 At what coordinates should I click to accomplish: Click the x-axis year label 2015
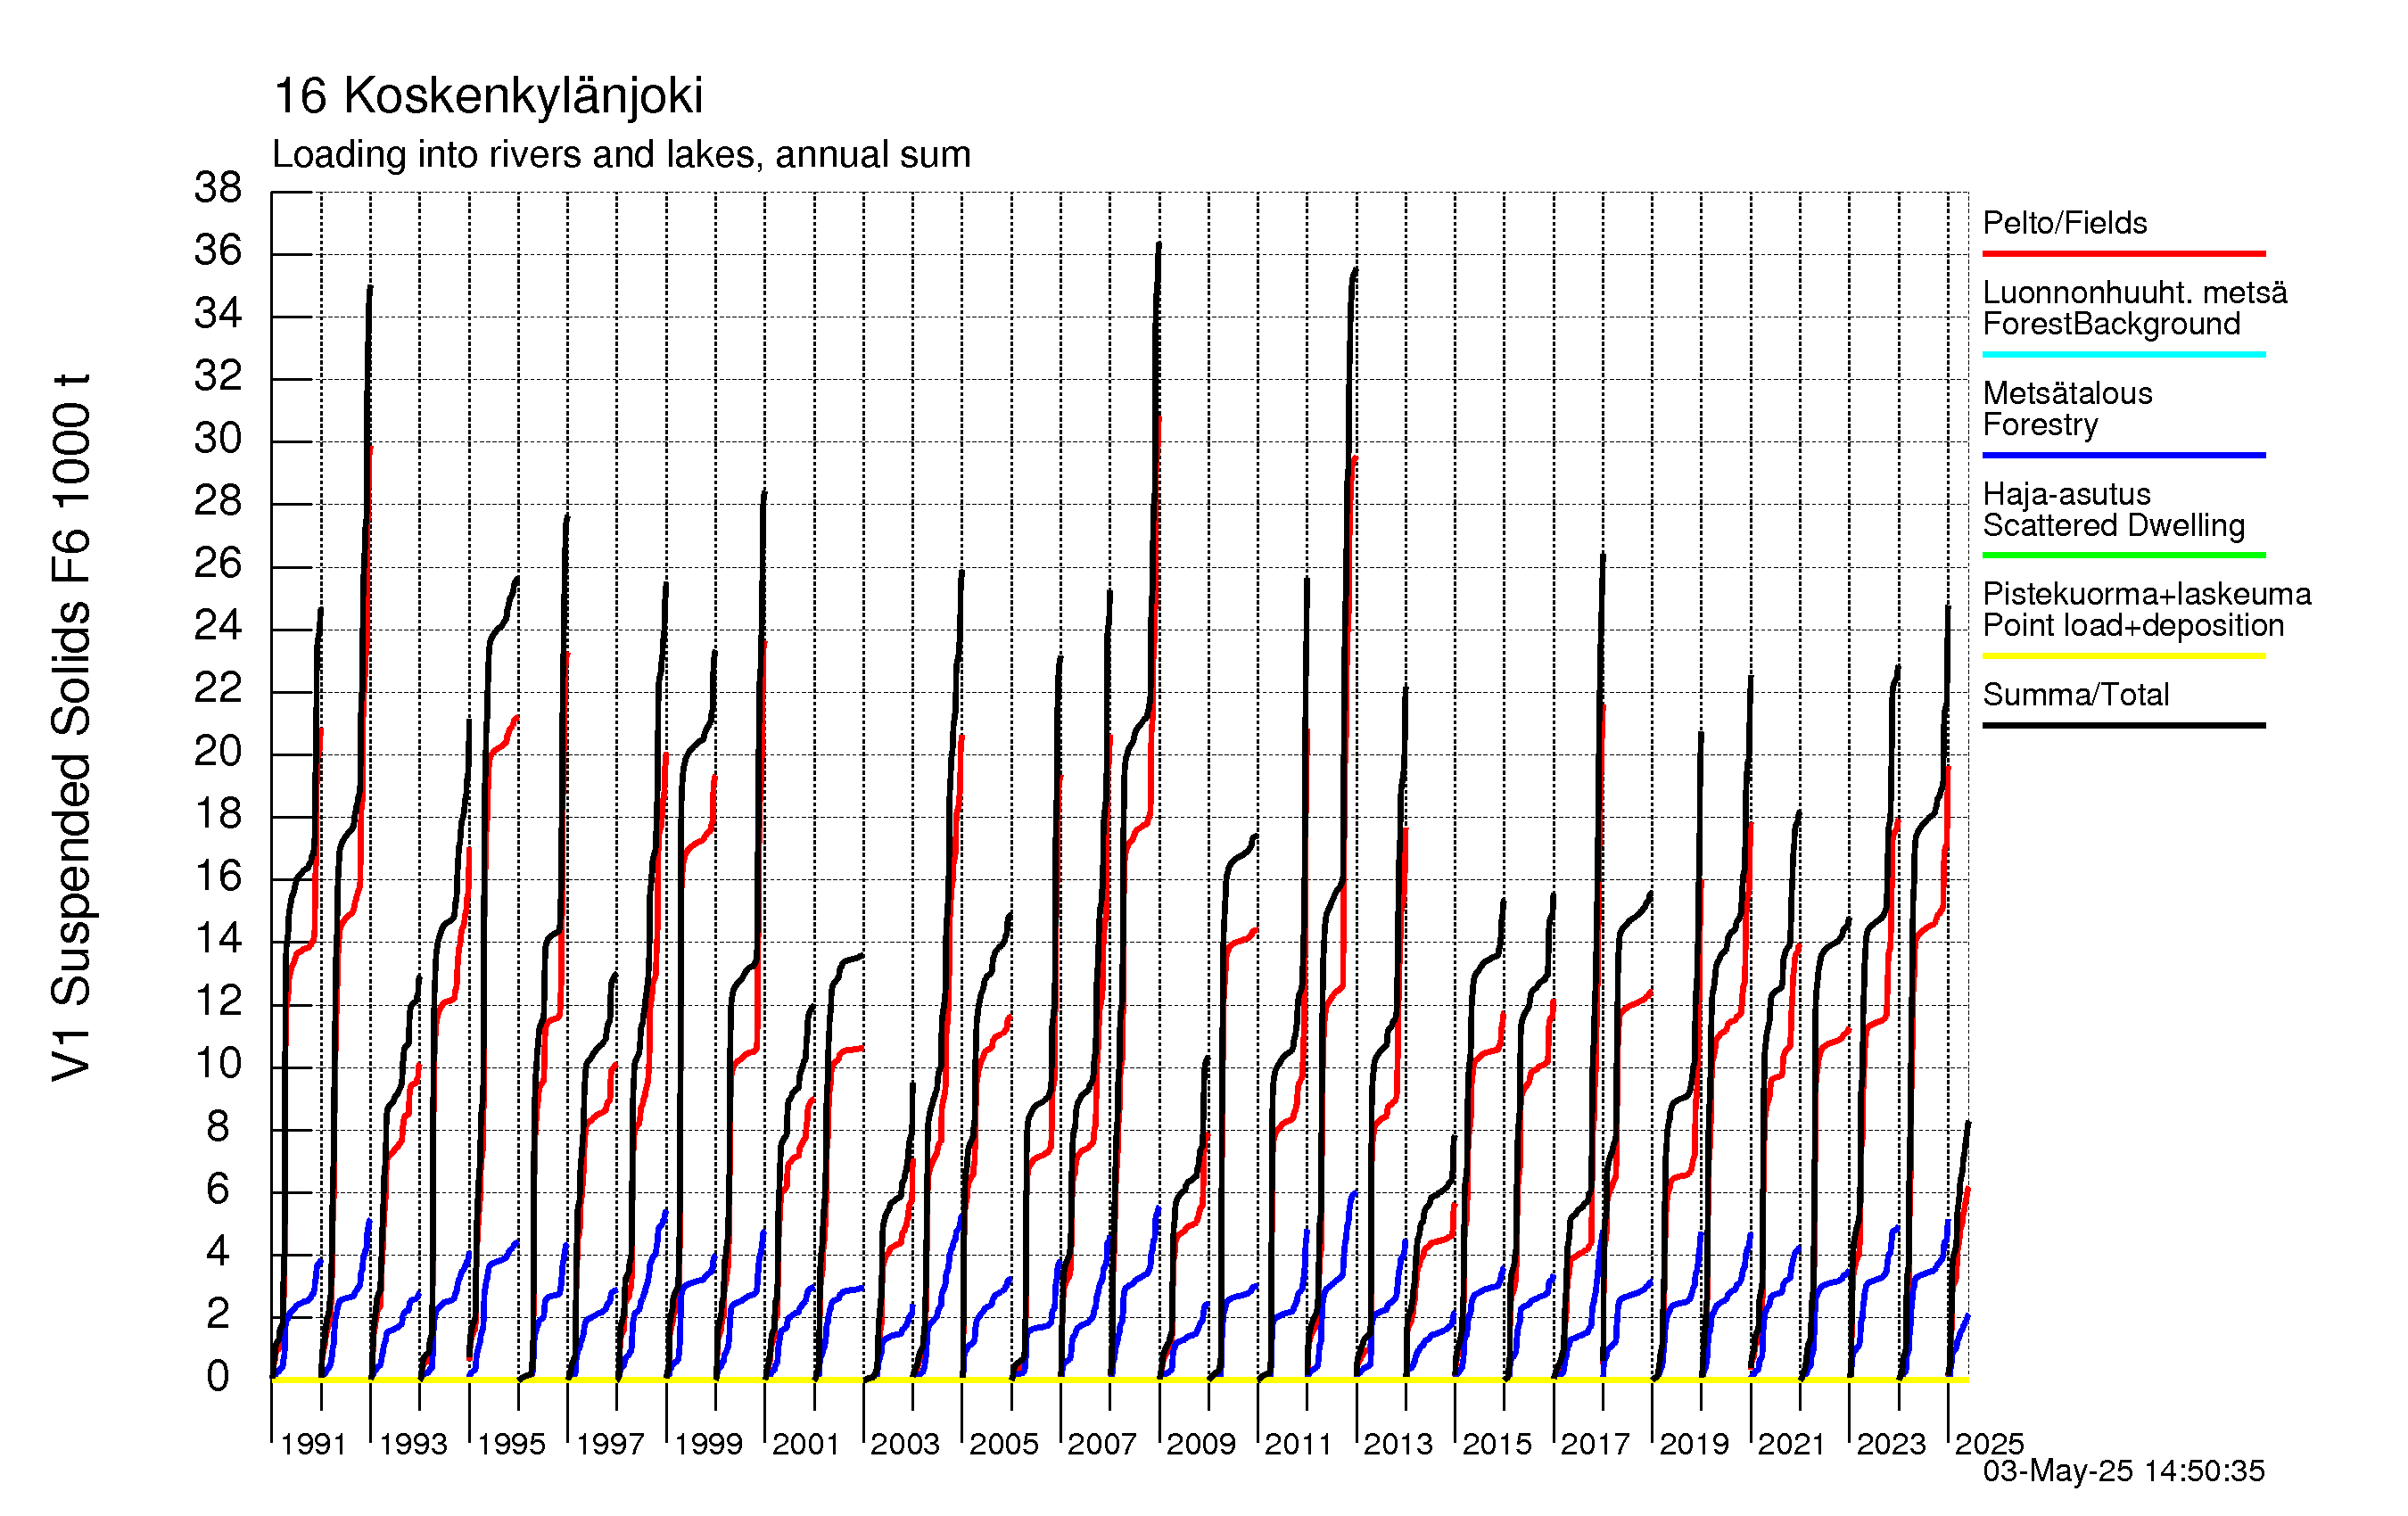pos(1497,1444)
